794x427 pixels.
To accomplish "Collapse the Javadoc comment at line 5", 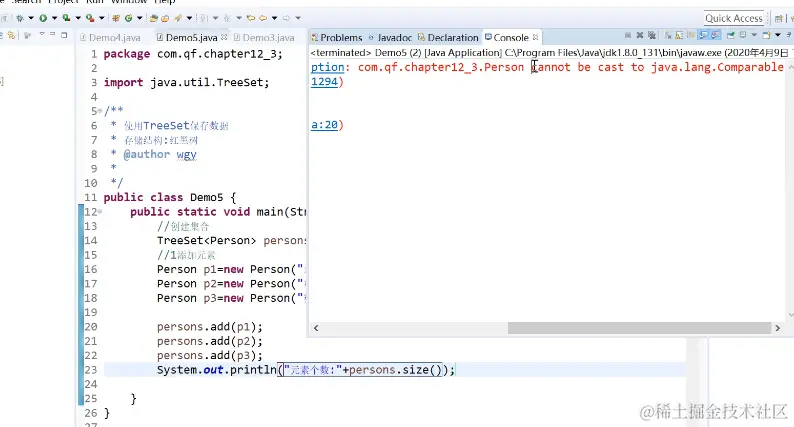I will point(100,110).
